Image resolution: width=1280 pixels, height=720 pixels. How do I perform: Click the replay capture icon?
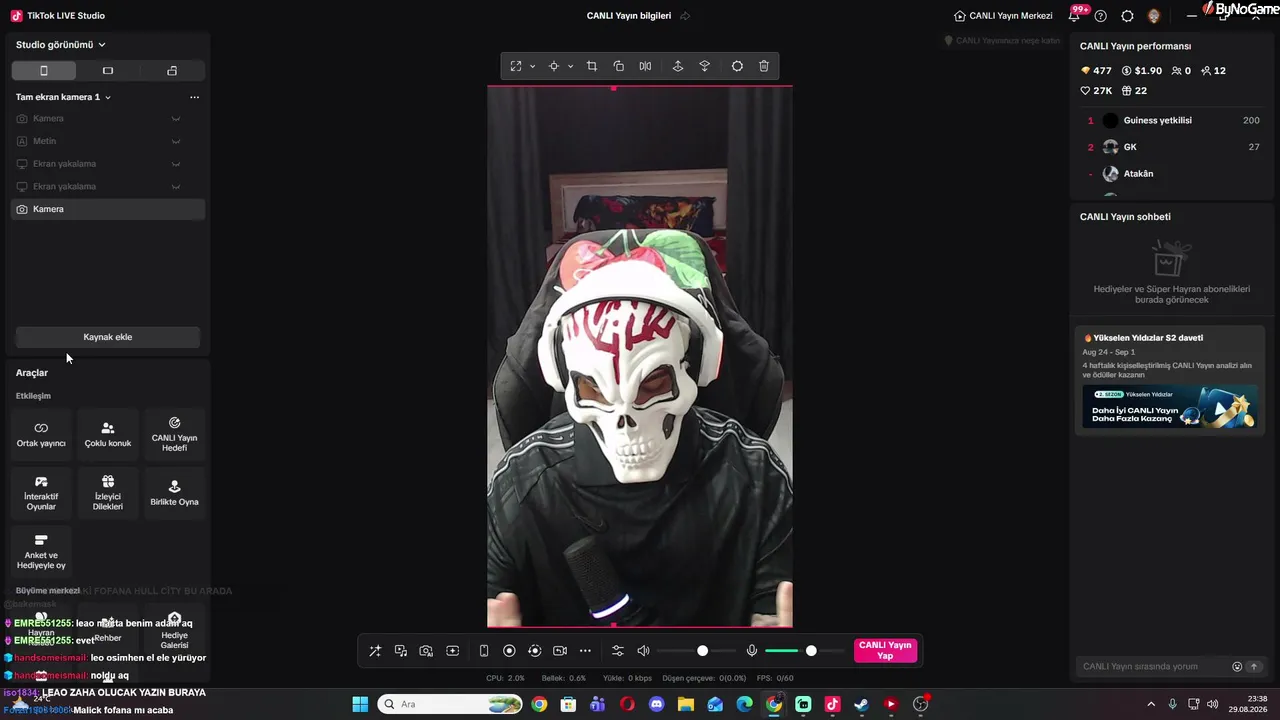(x=535, y=651)
